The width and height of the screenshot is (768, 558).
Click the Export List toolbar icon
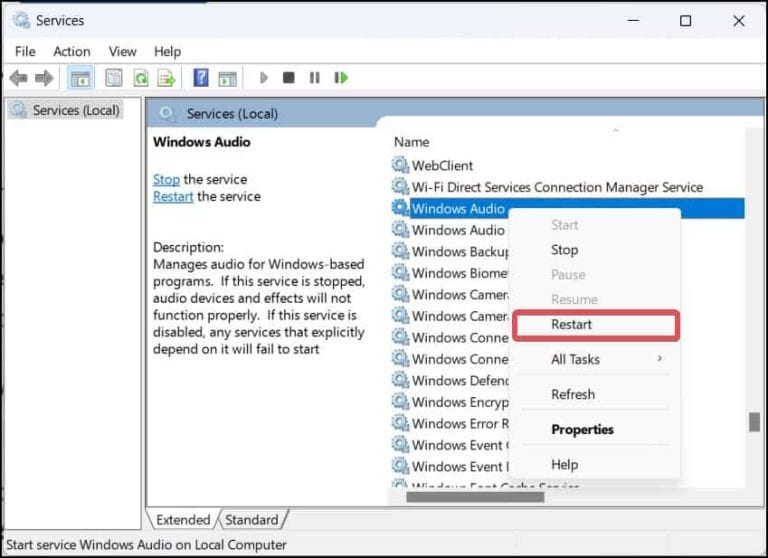(x=166, y=78)
